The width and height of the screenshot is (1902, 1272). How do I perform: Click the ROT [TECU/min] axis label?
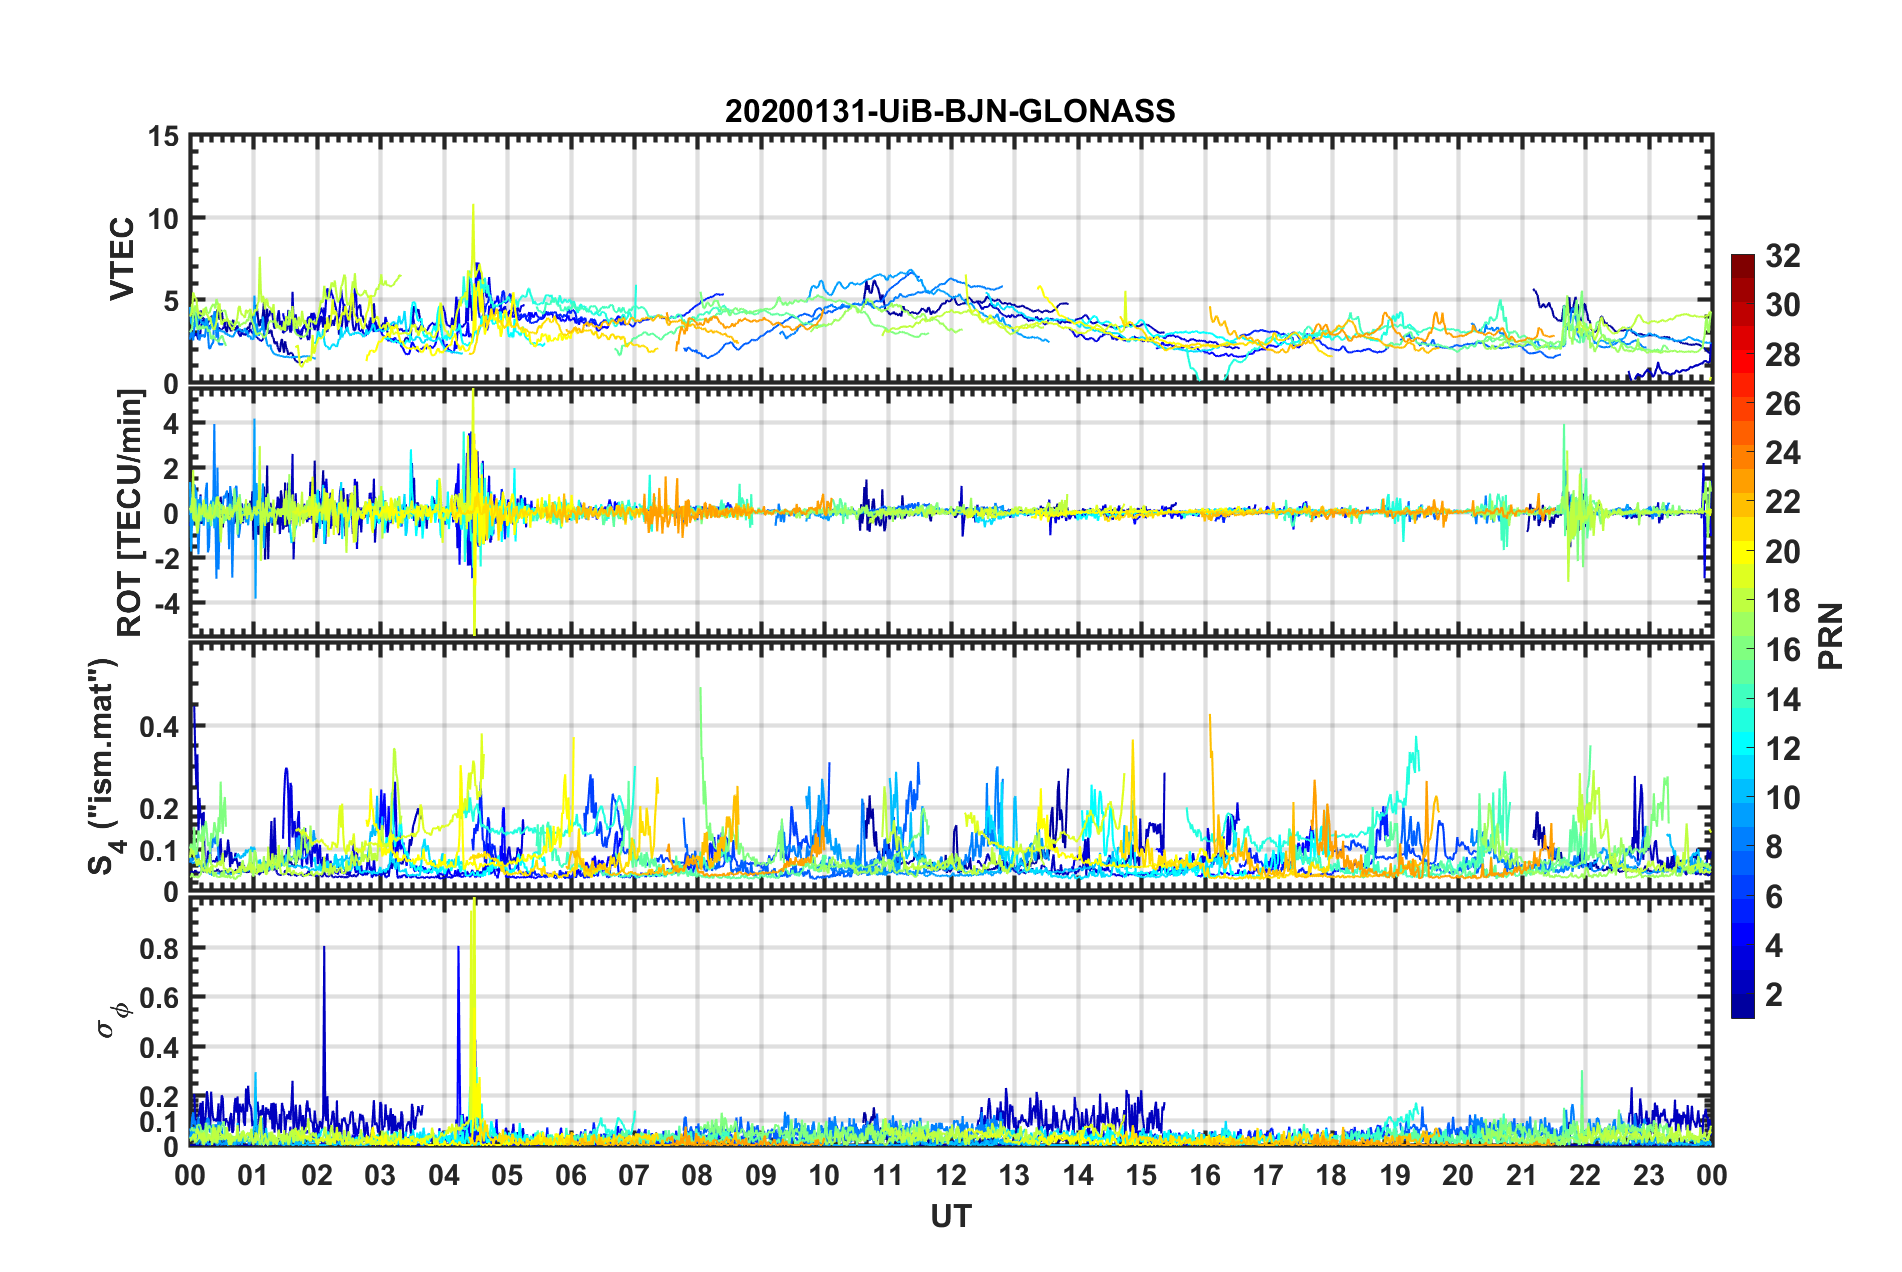click(x=130, y=513)
